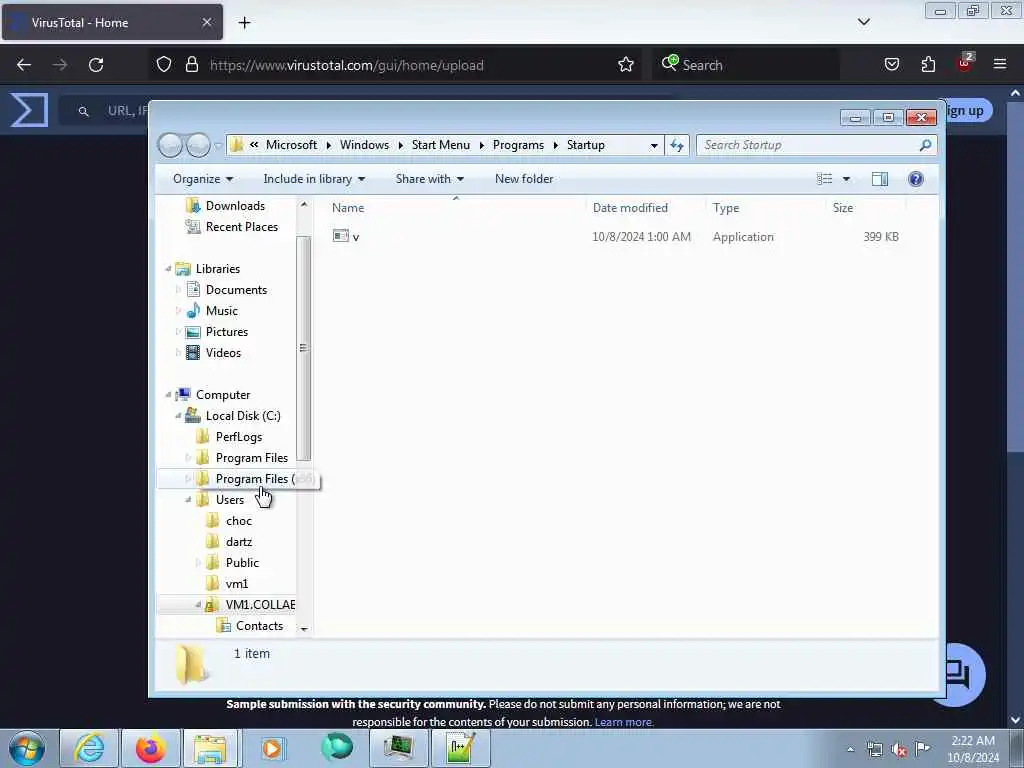The height and width of the screenshot is (768, 1024).
Task: Follow the Learn more link
Action: (624, 722)
